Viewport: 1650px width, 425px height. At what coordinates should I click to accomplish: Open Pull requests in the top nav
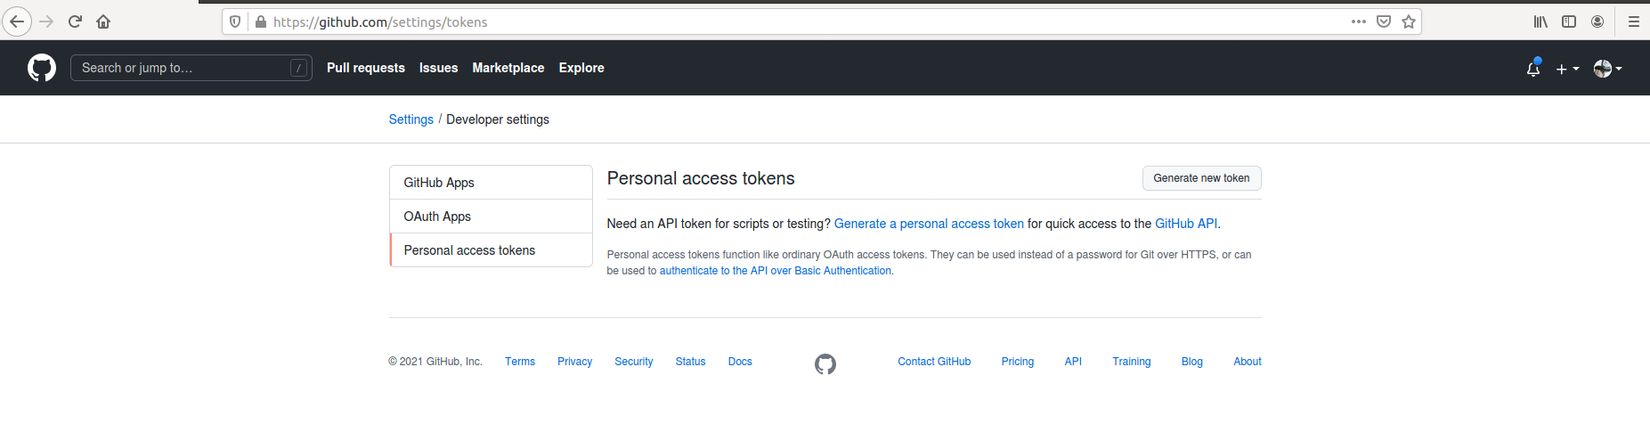tap(365, 68)
